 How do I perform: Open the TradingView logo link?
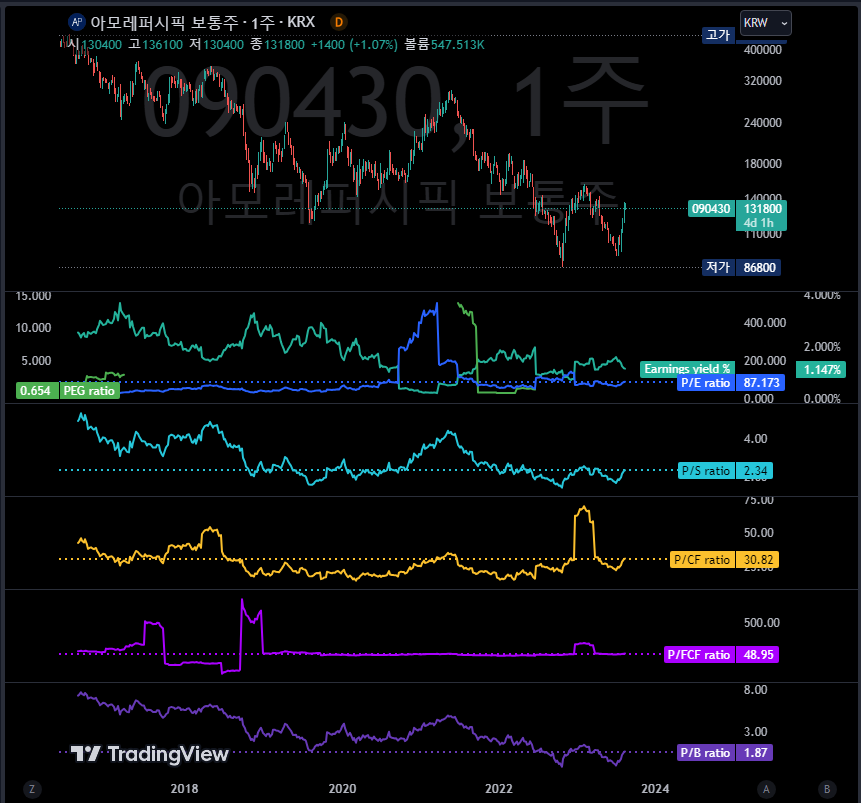click(x=149, y=754)
